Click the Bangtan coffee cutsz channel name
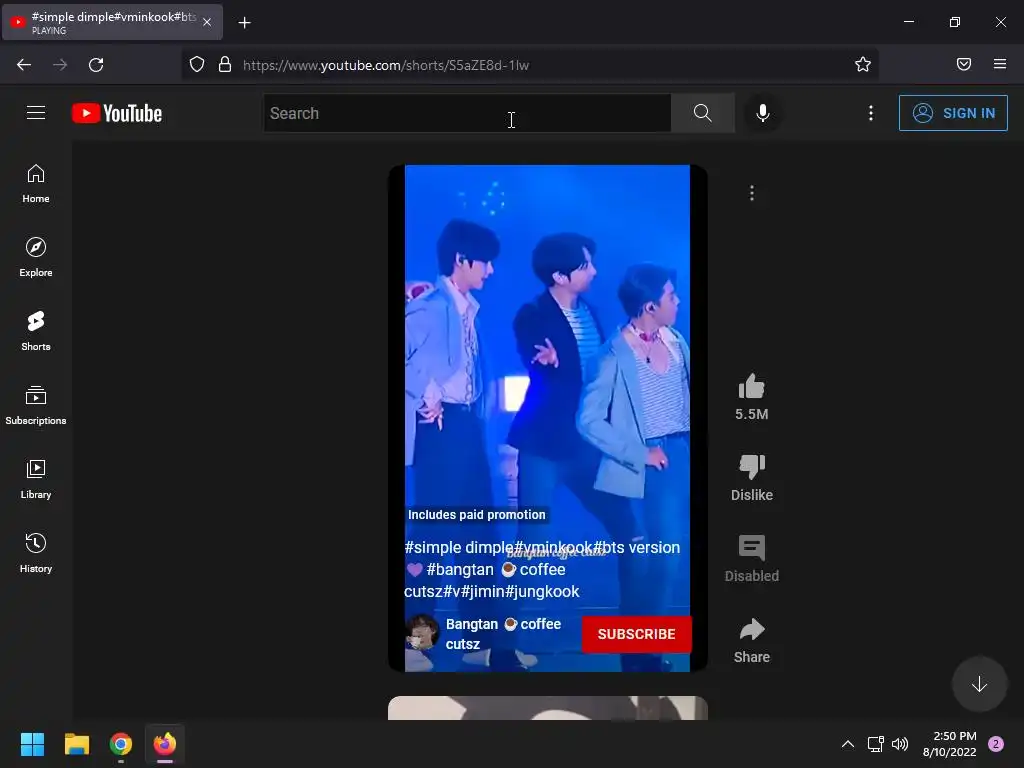Image resolution: width=1024 pixels, height=768 pixels. coord(503,633)
